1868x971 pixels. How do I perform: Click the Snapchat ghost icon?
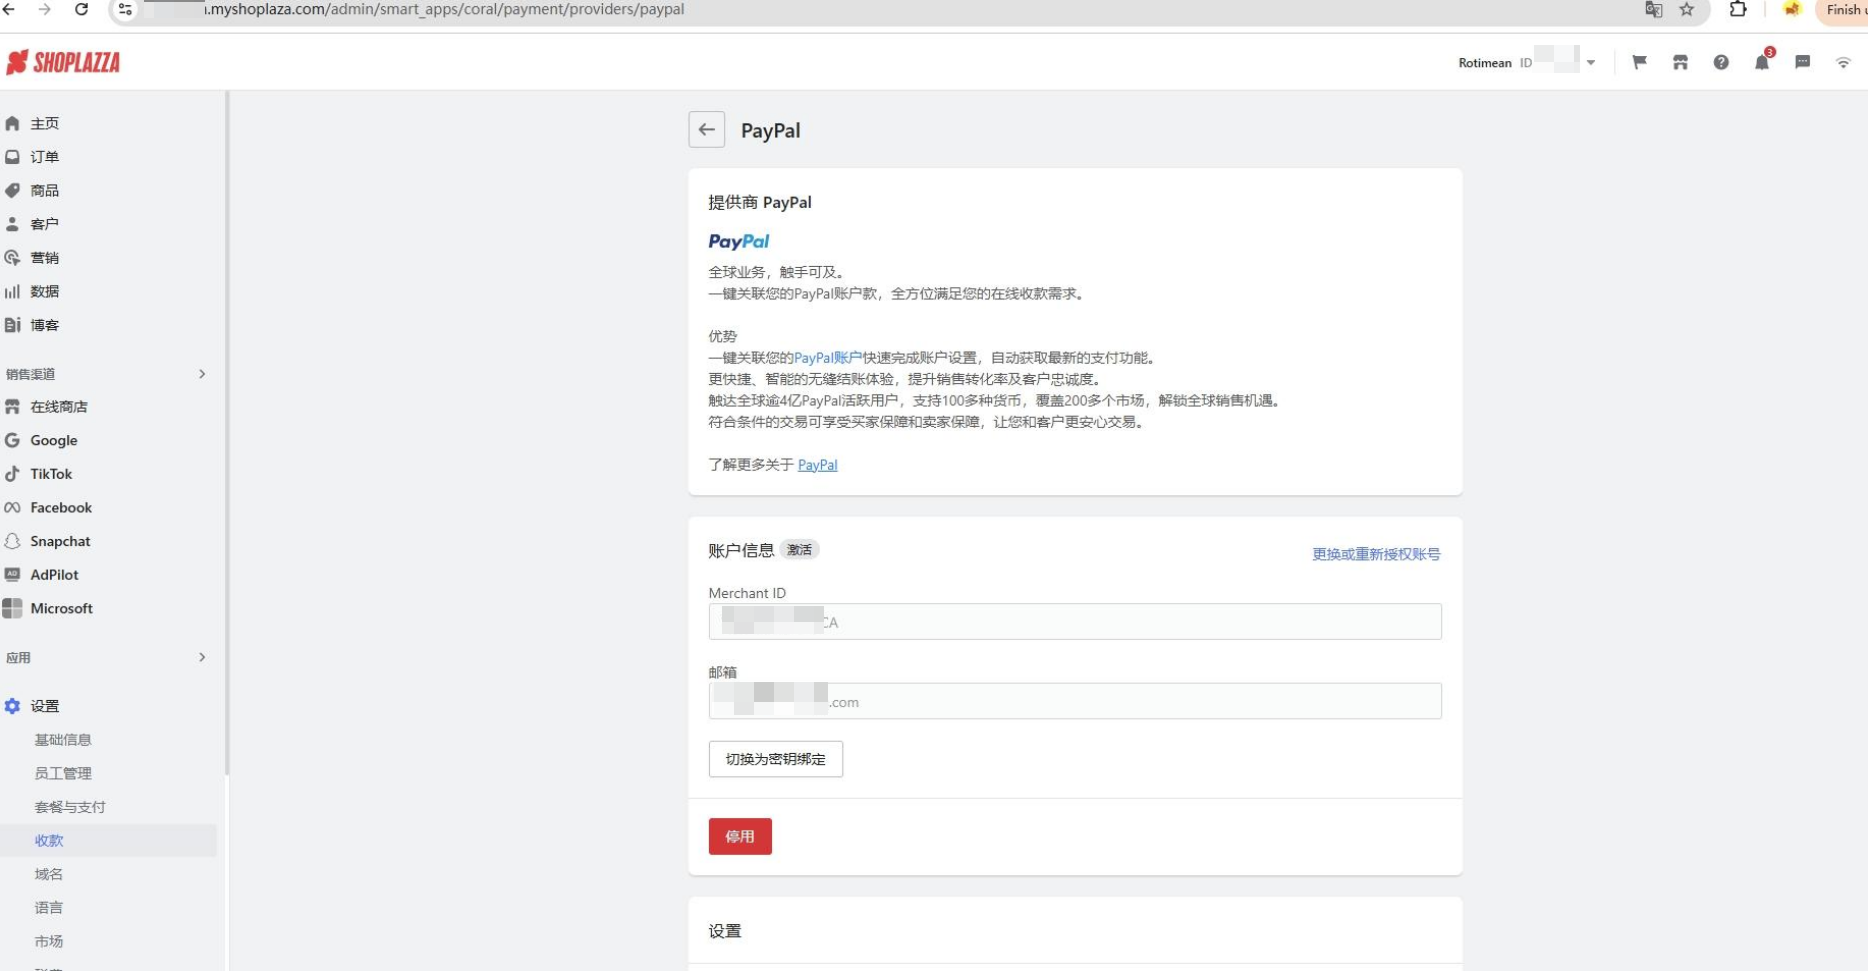12,541
